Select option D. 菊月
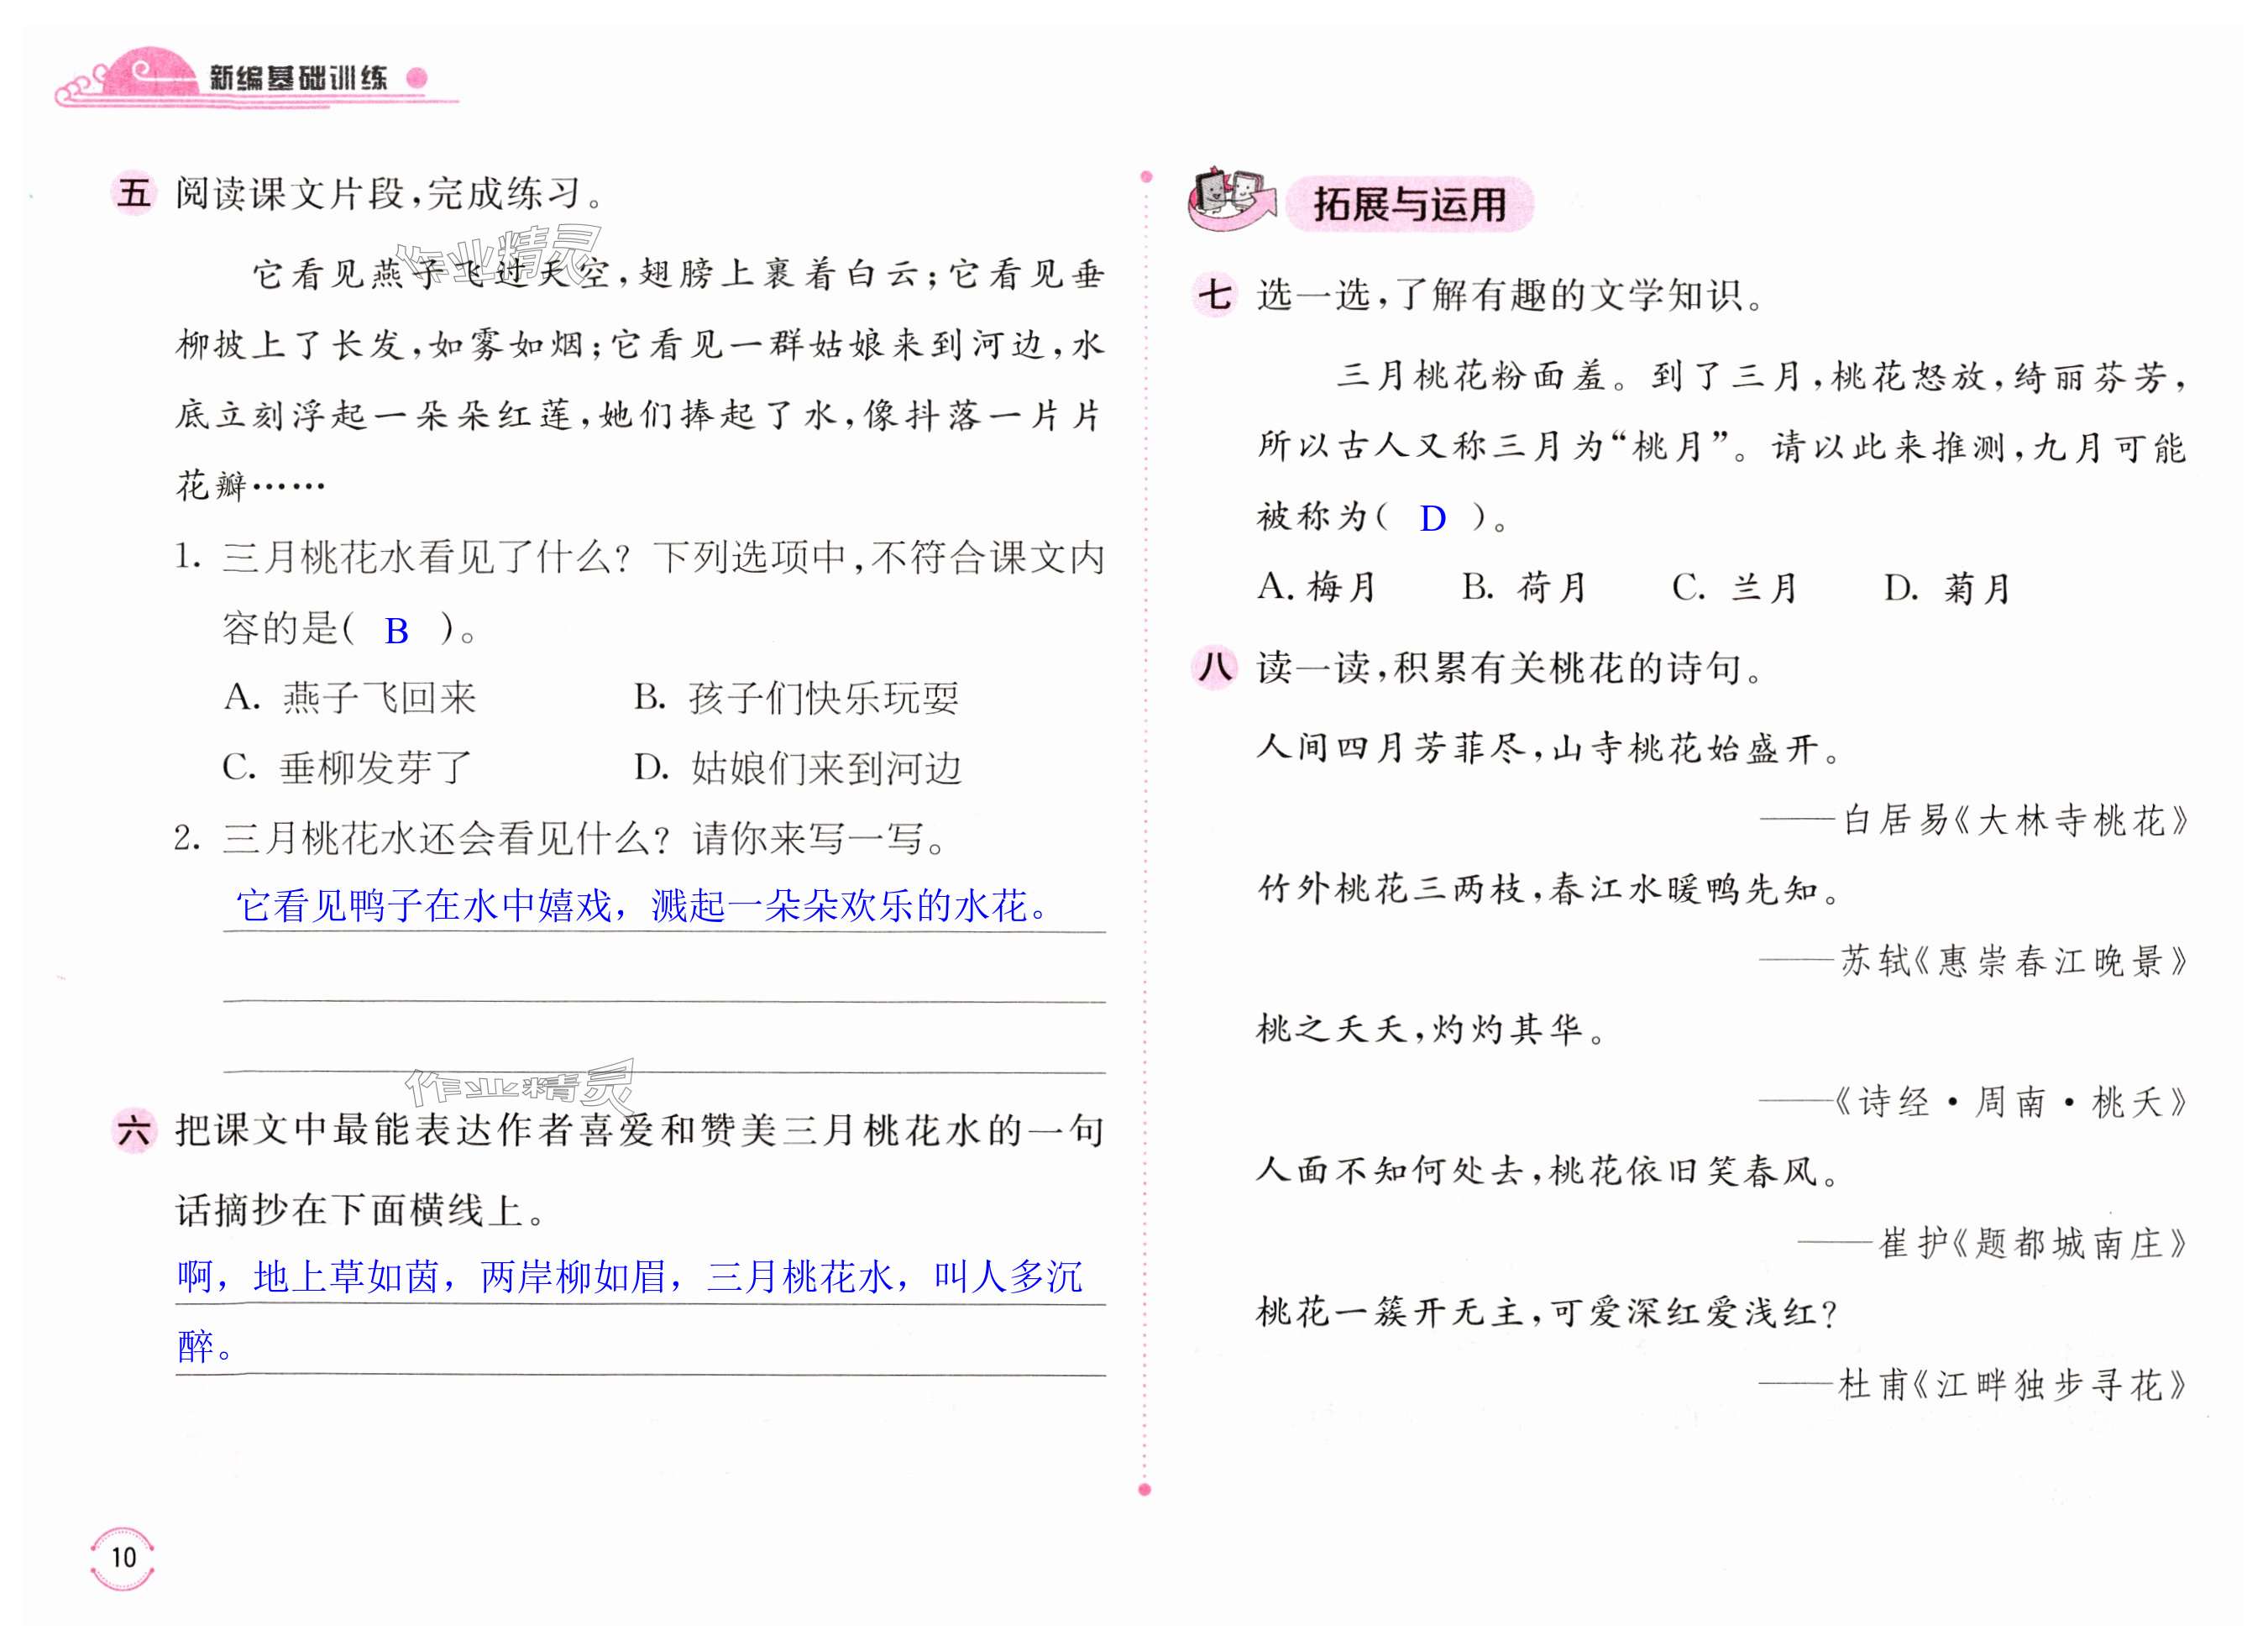 [1946, 587]
